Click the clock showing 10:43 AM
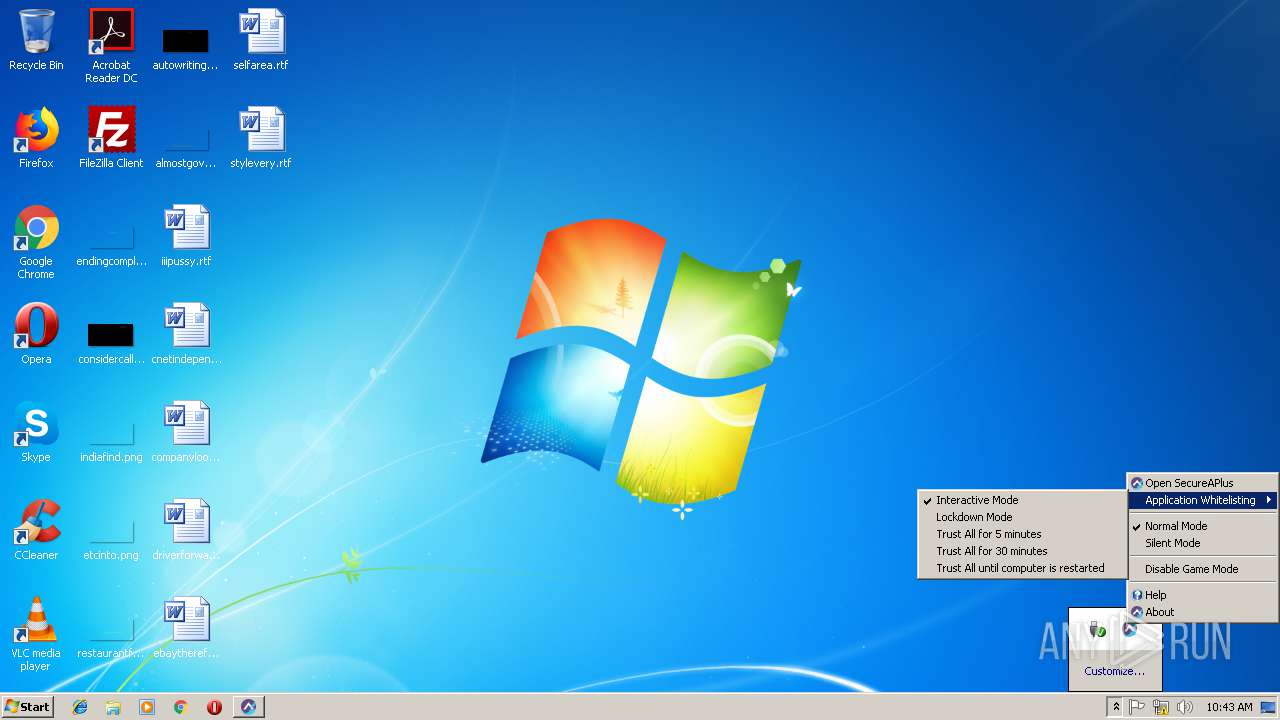This screenshot has width=1280, height=720. point(1229,707)
